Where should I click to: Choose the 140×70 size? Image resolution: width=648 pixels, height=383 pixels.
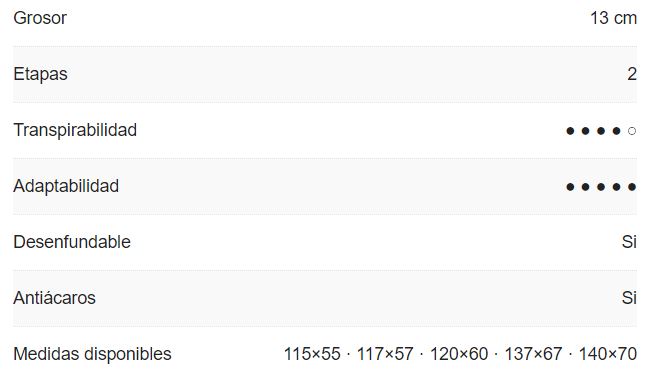[x=608, y=354]
